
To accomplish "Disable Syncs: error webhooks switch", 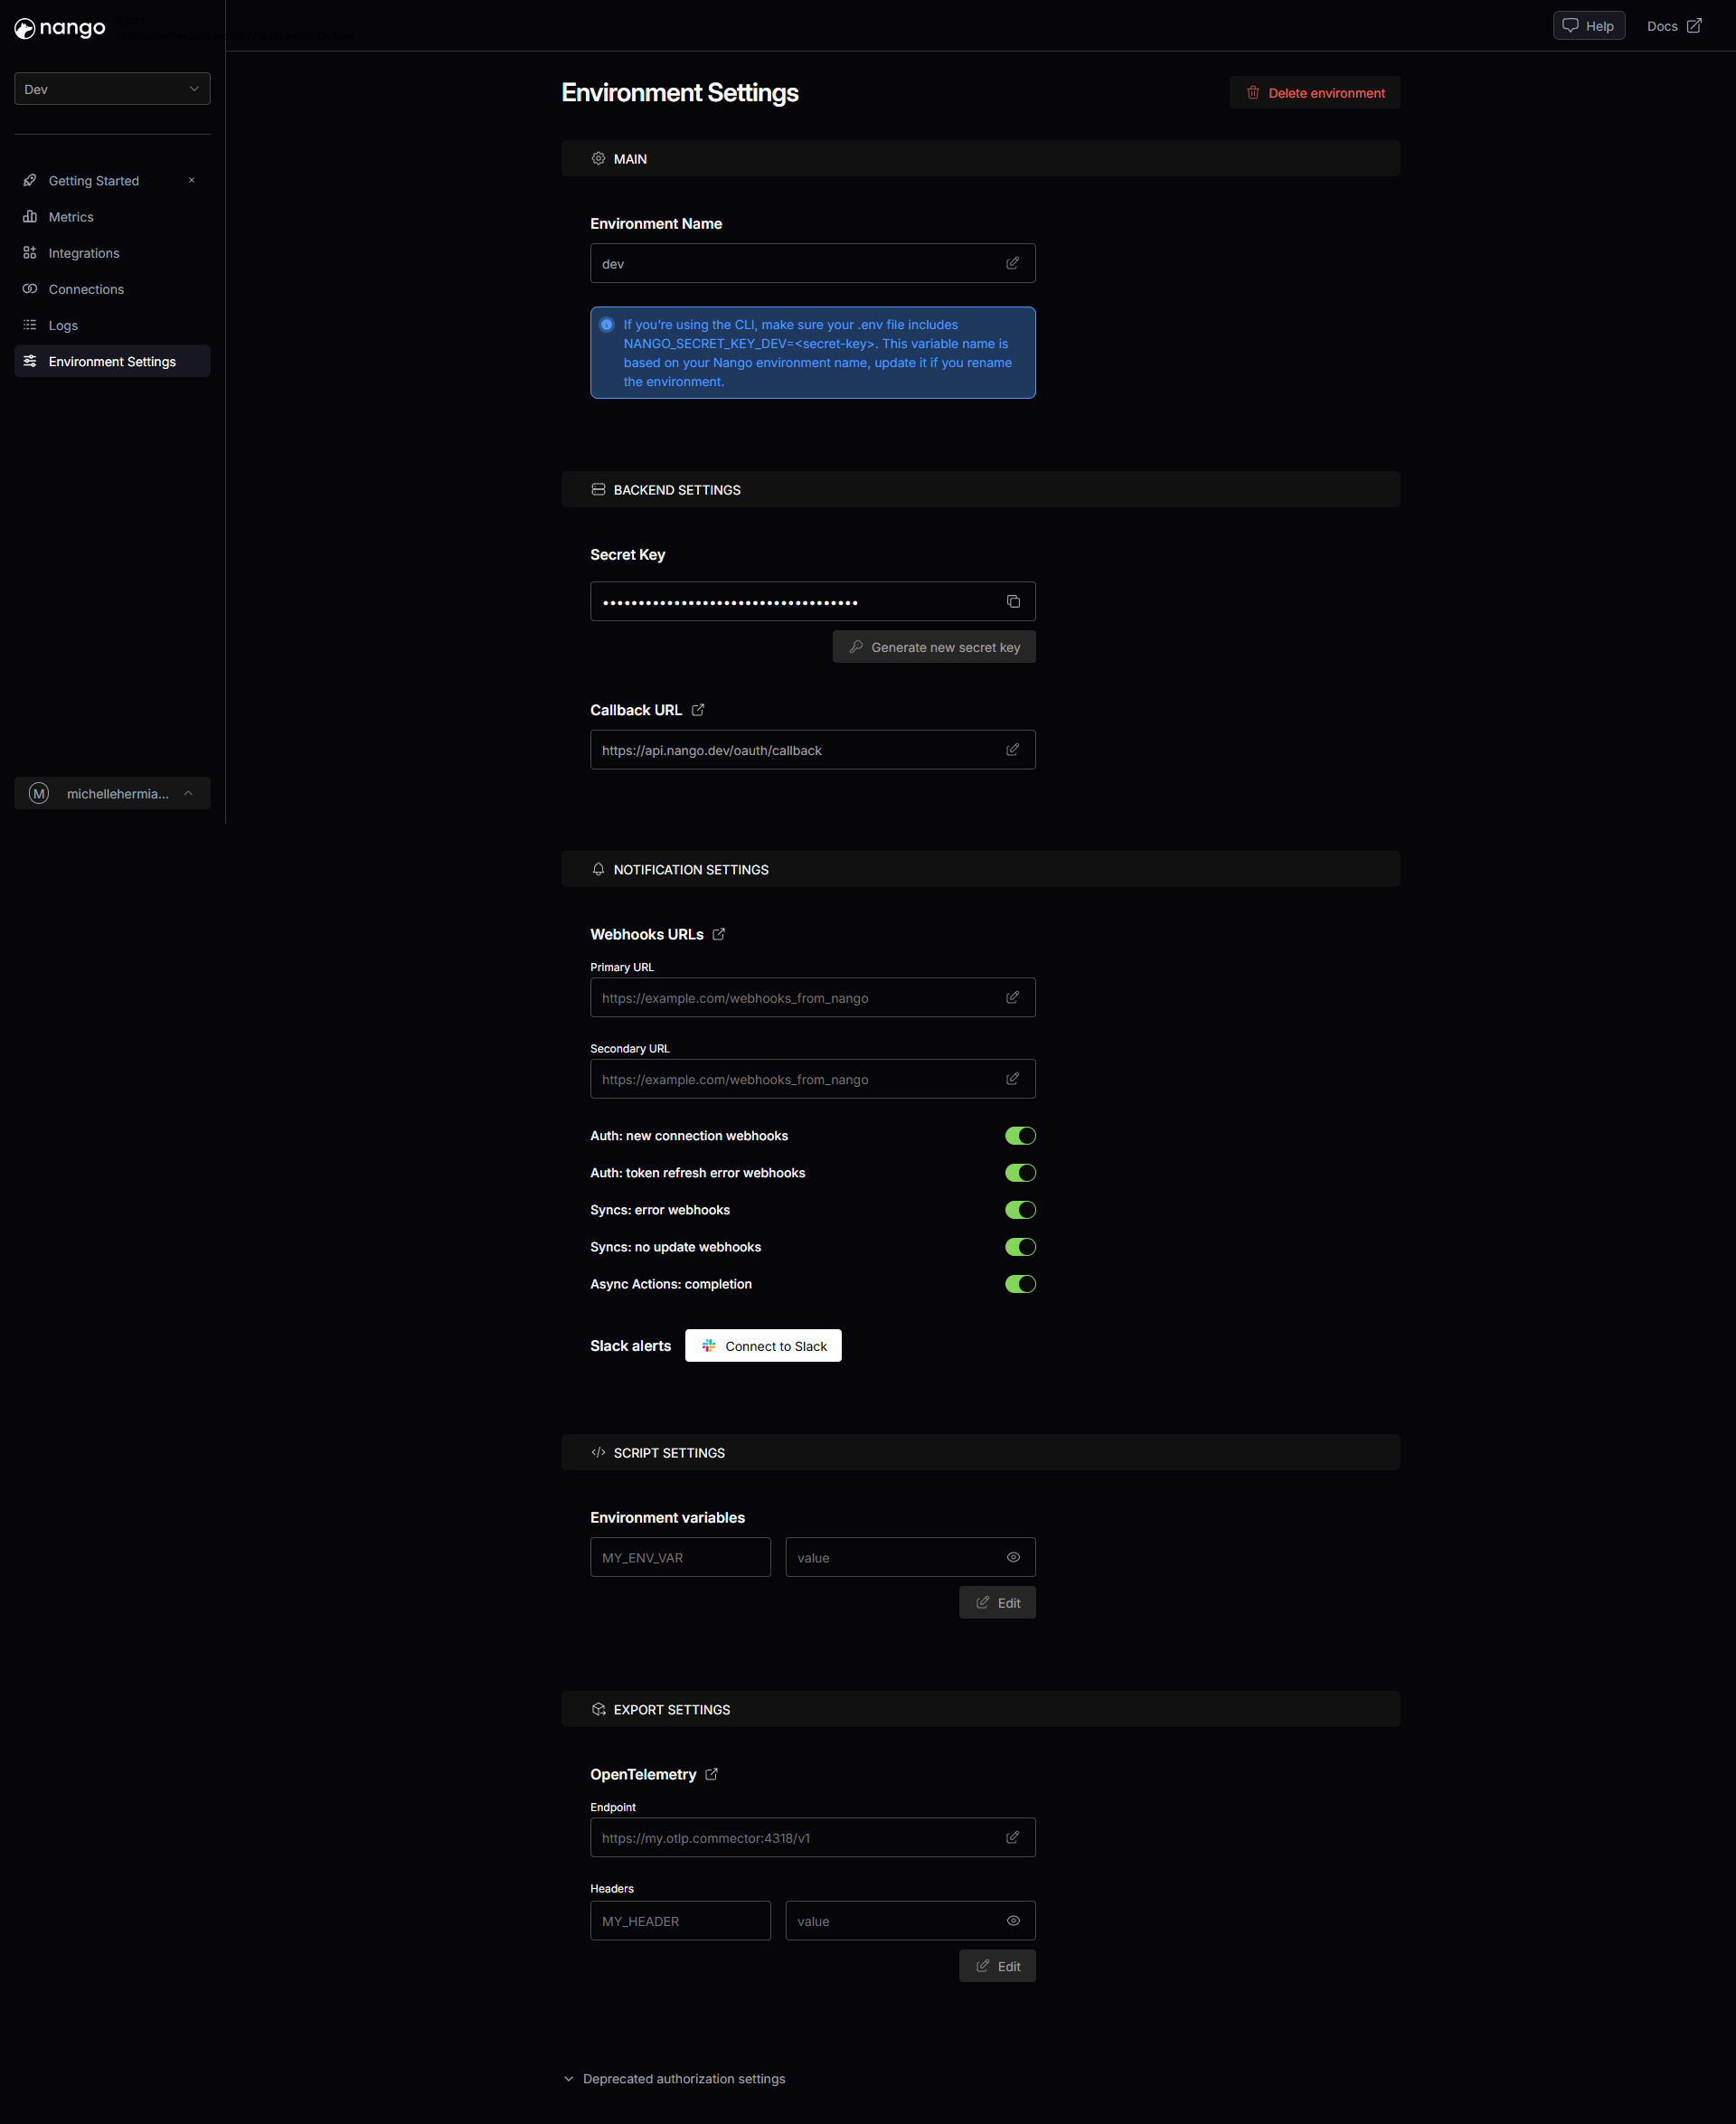I will 1019,1210.
